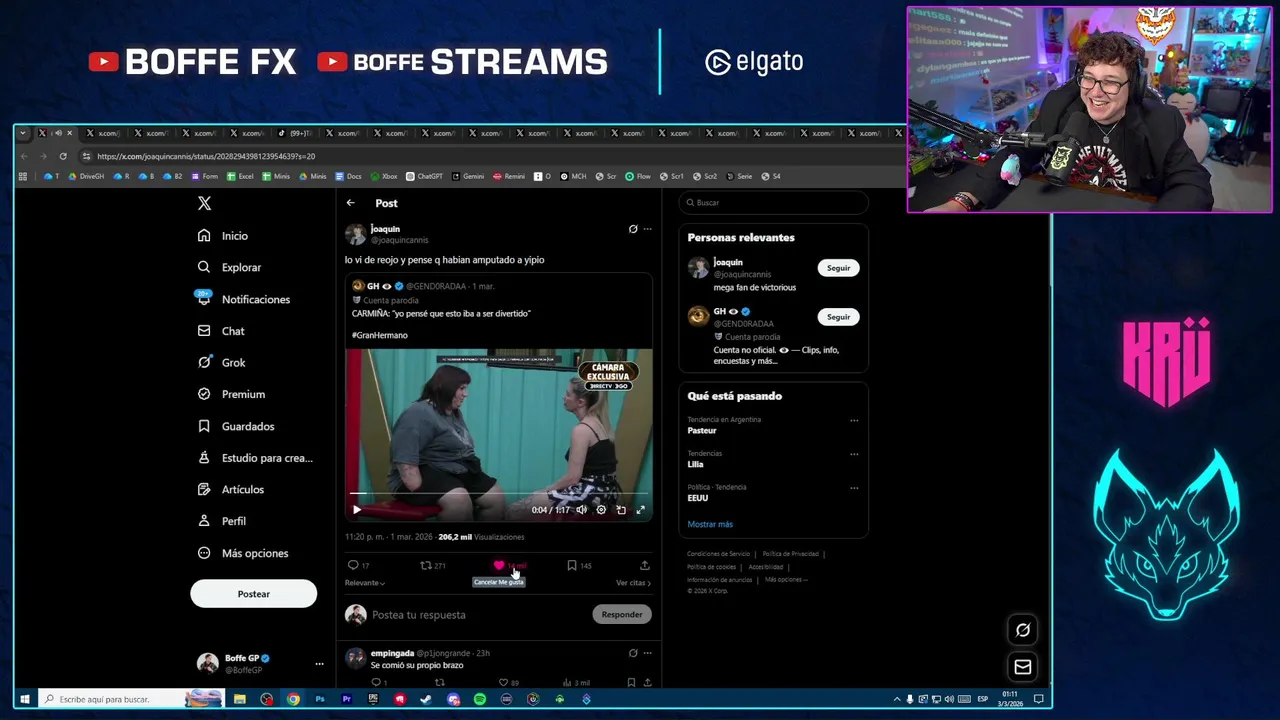
Task: Toggle video picture-in-picture mode
Action: [x=621, y=510]
